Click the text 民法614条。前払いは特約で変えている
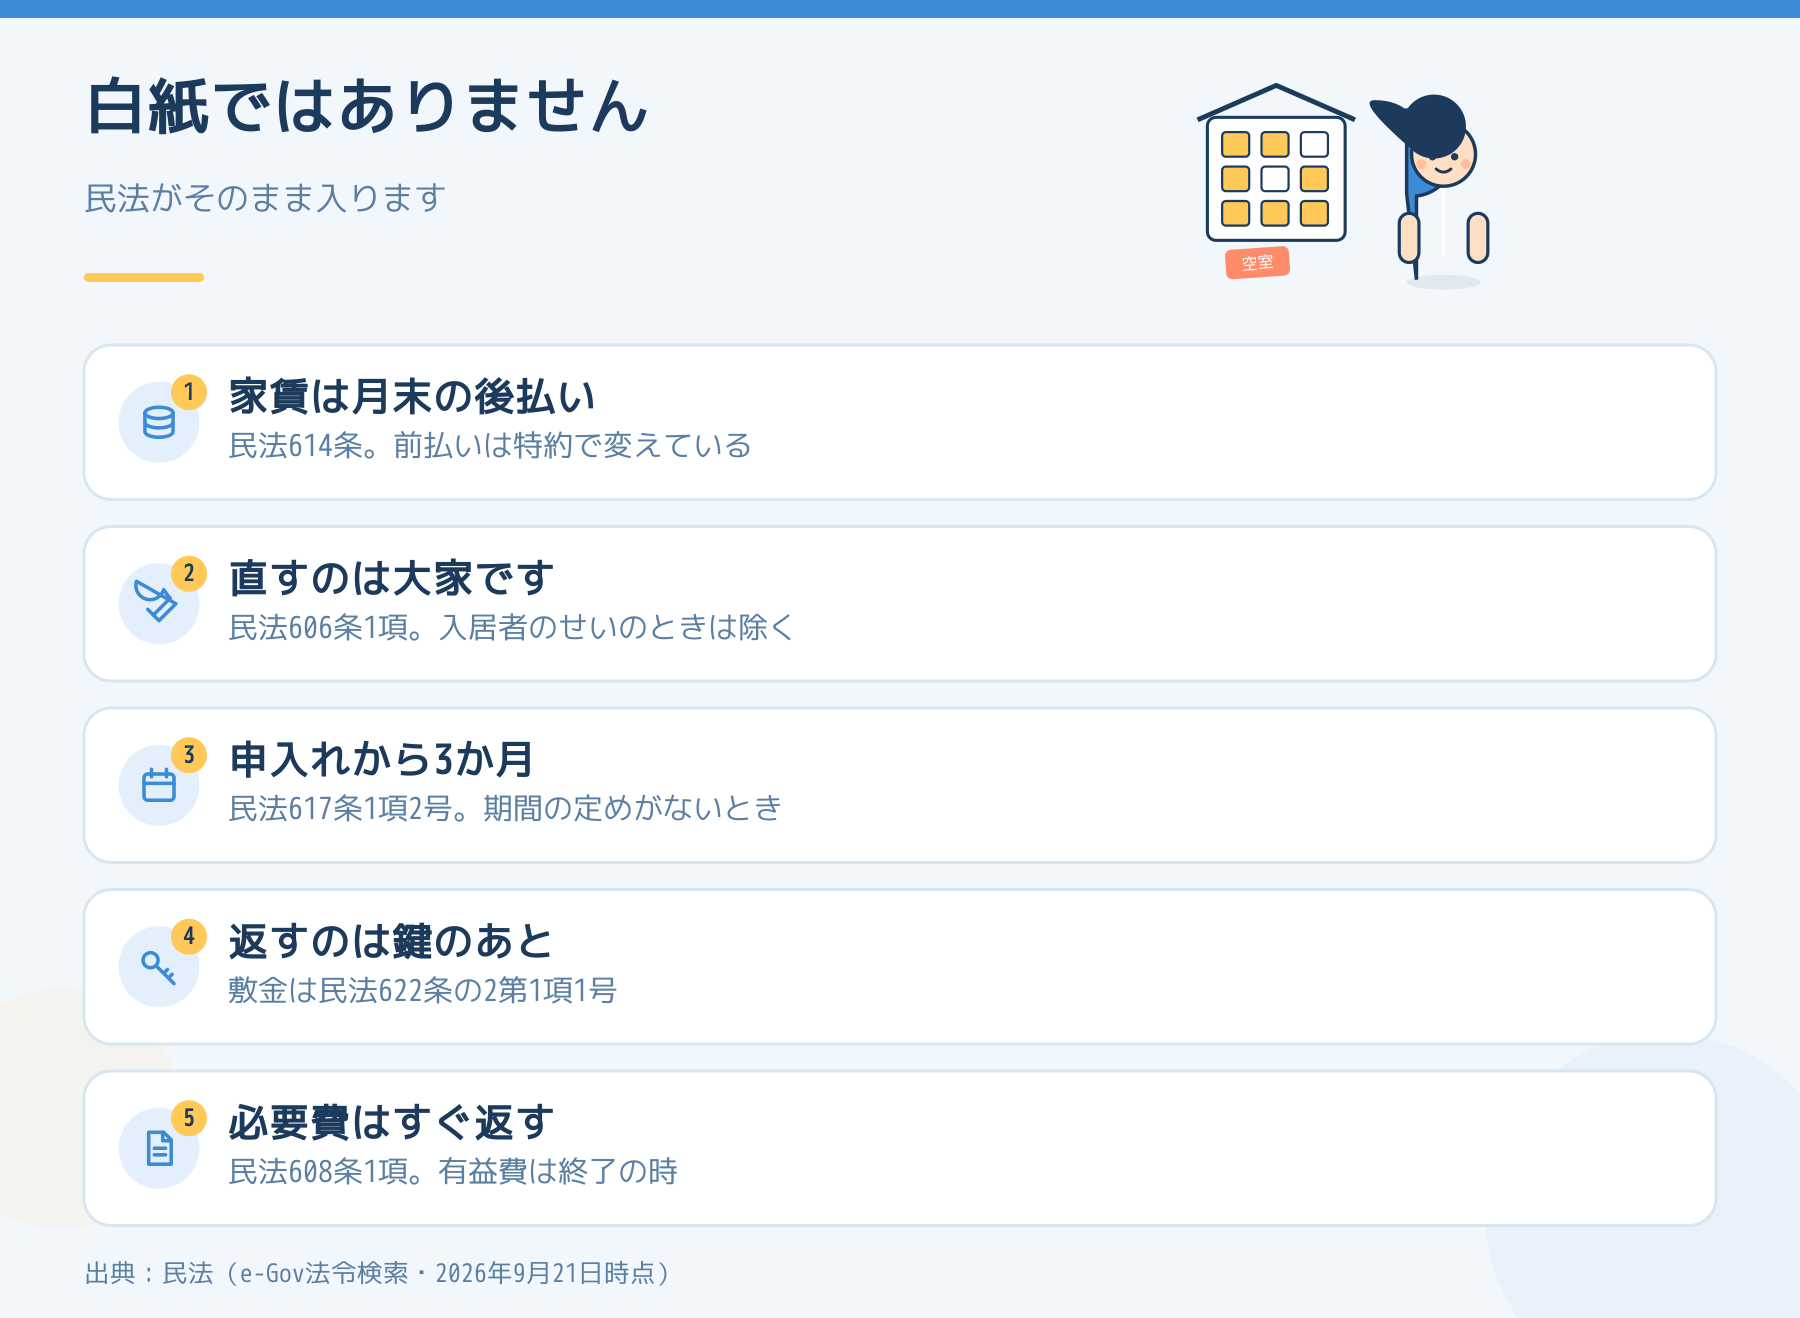Image resolution: width=1800 pixels, height=1318 pixels. 490,445
